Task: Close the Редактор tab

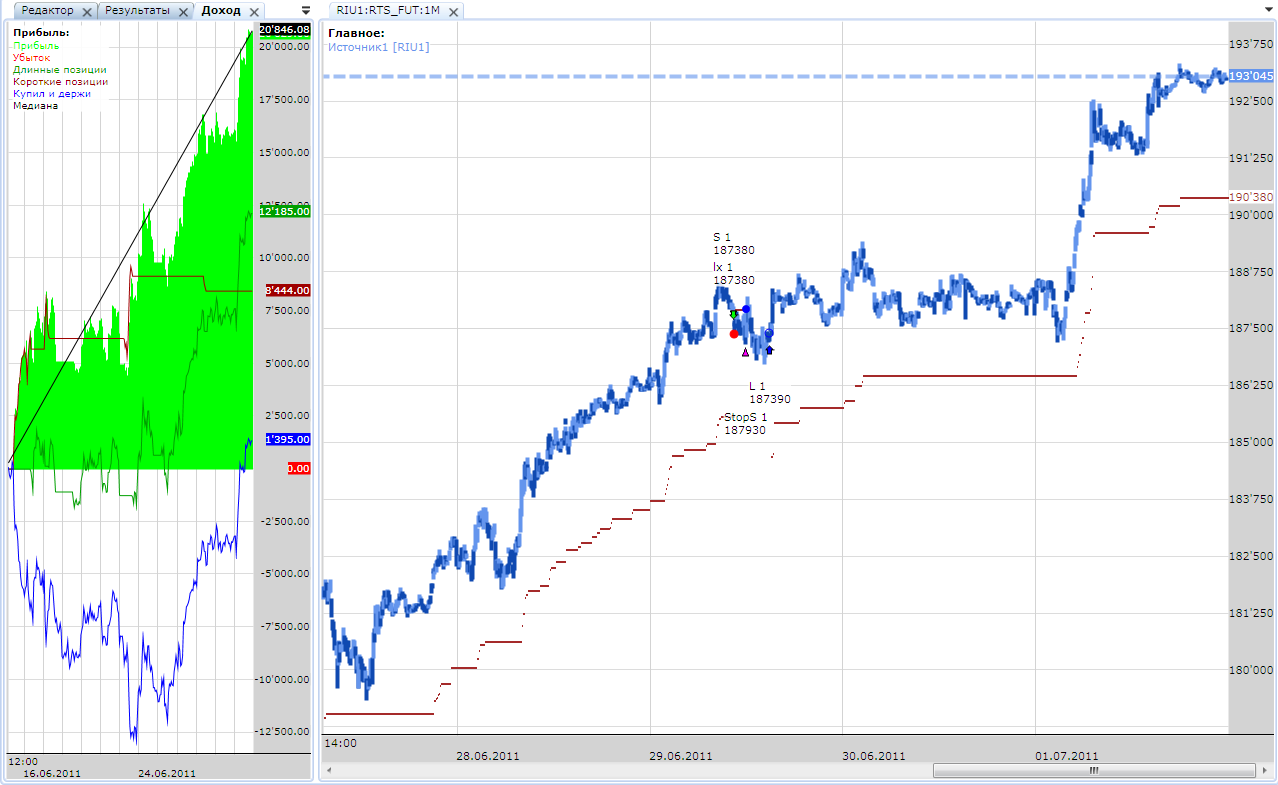Action: [x=87, y=12]
